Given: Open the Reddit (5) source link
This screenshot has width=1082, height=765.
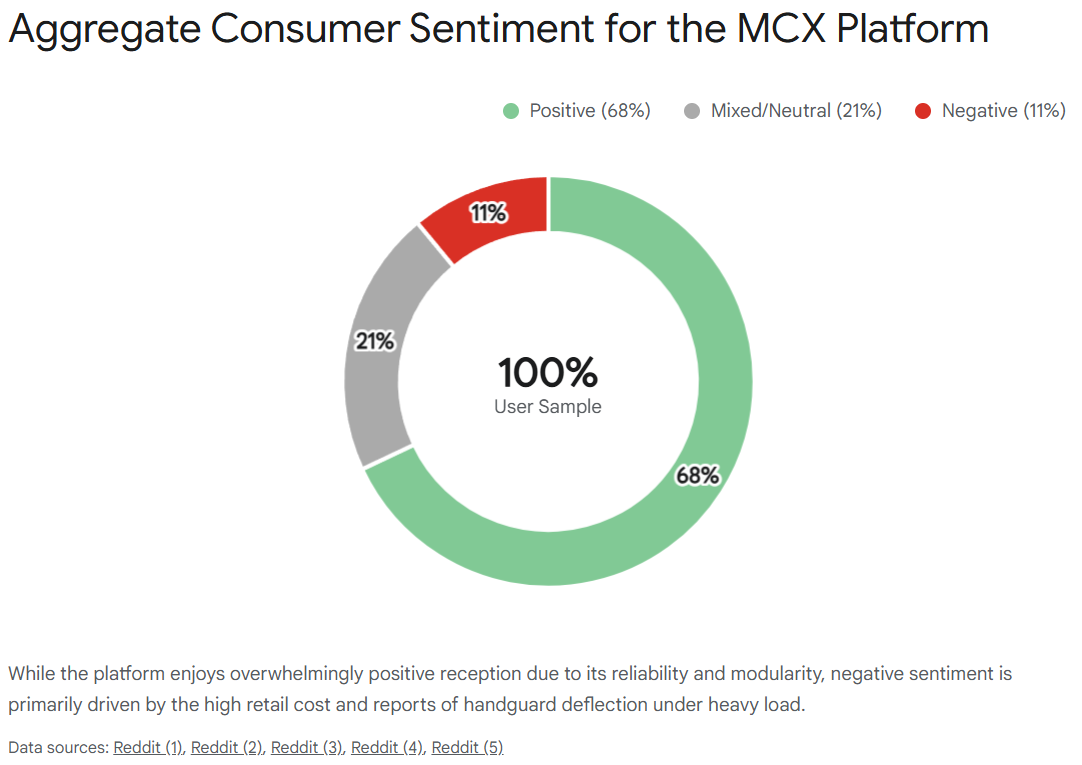Looking at the screenshot, I should tap(467, 747).
